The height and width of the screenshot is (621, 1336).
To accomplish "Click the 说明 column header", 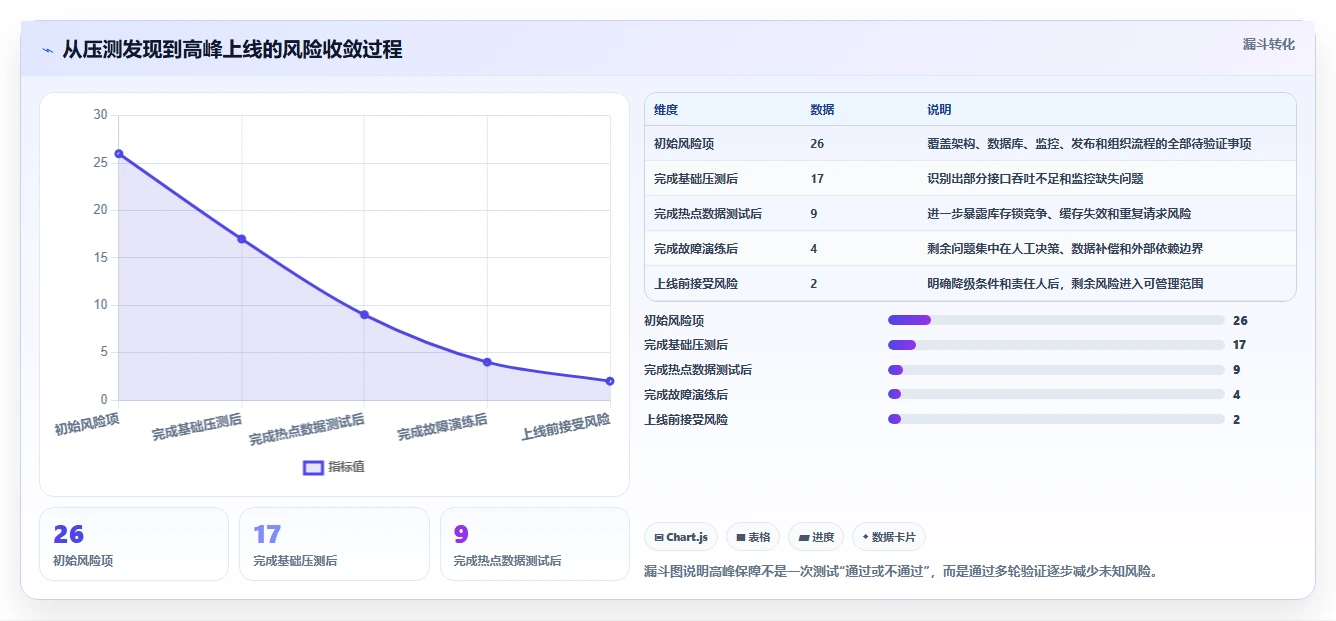I will point(939,110).
